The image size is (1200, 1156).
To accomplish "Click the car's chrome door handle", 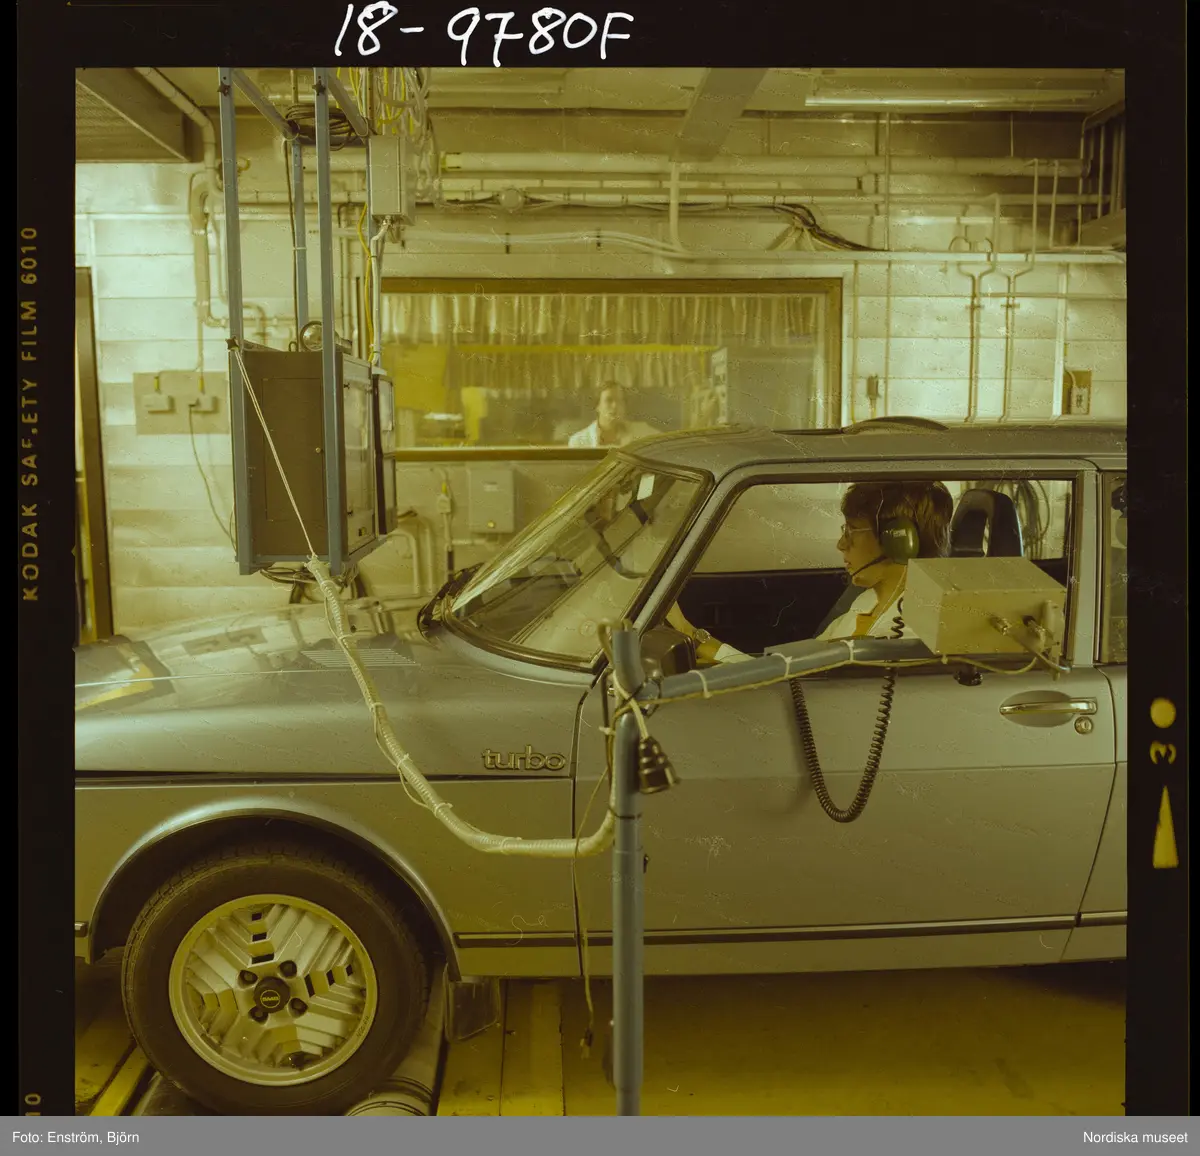I will (1047, 707).
